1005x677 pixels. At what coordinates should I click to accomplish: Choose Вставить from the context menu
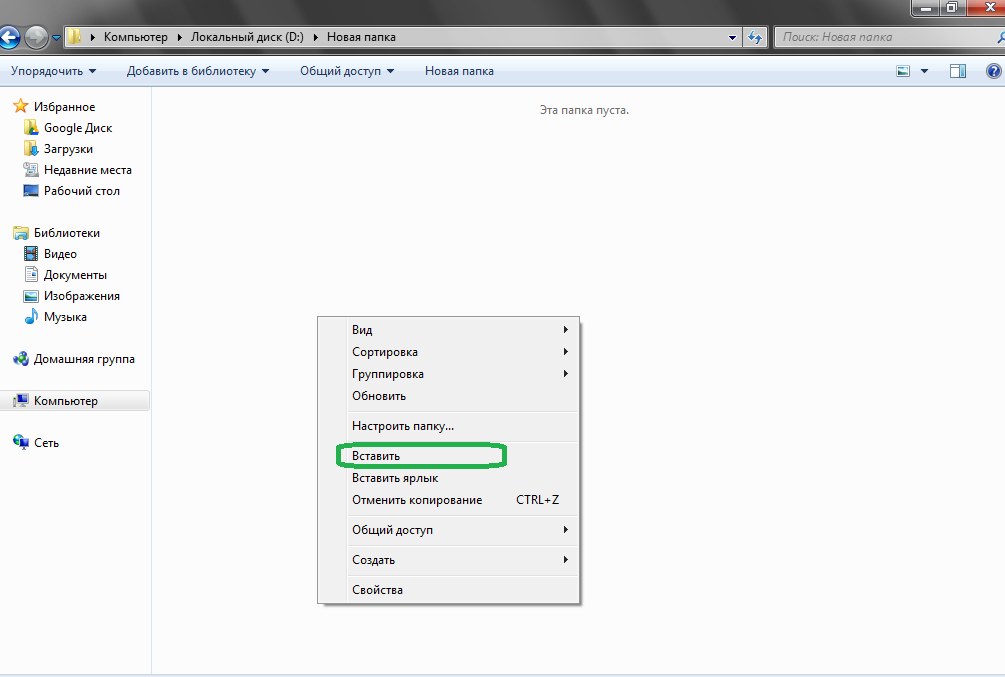pyautogui.click(x=376, y=456)
